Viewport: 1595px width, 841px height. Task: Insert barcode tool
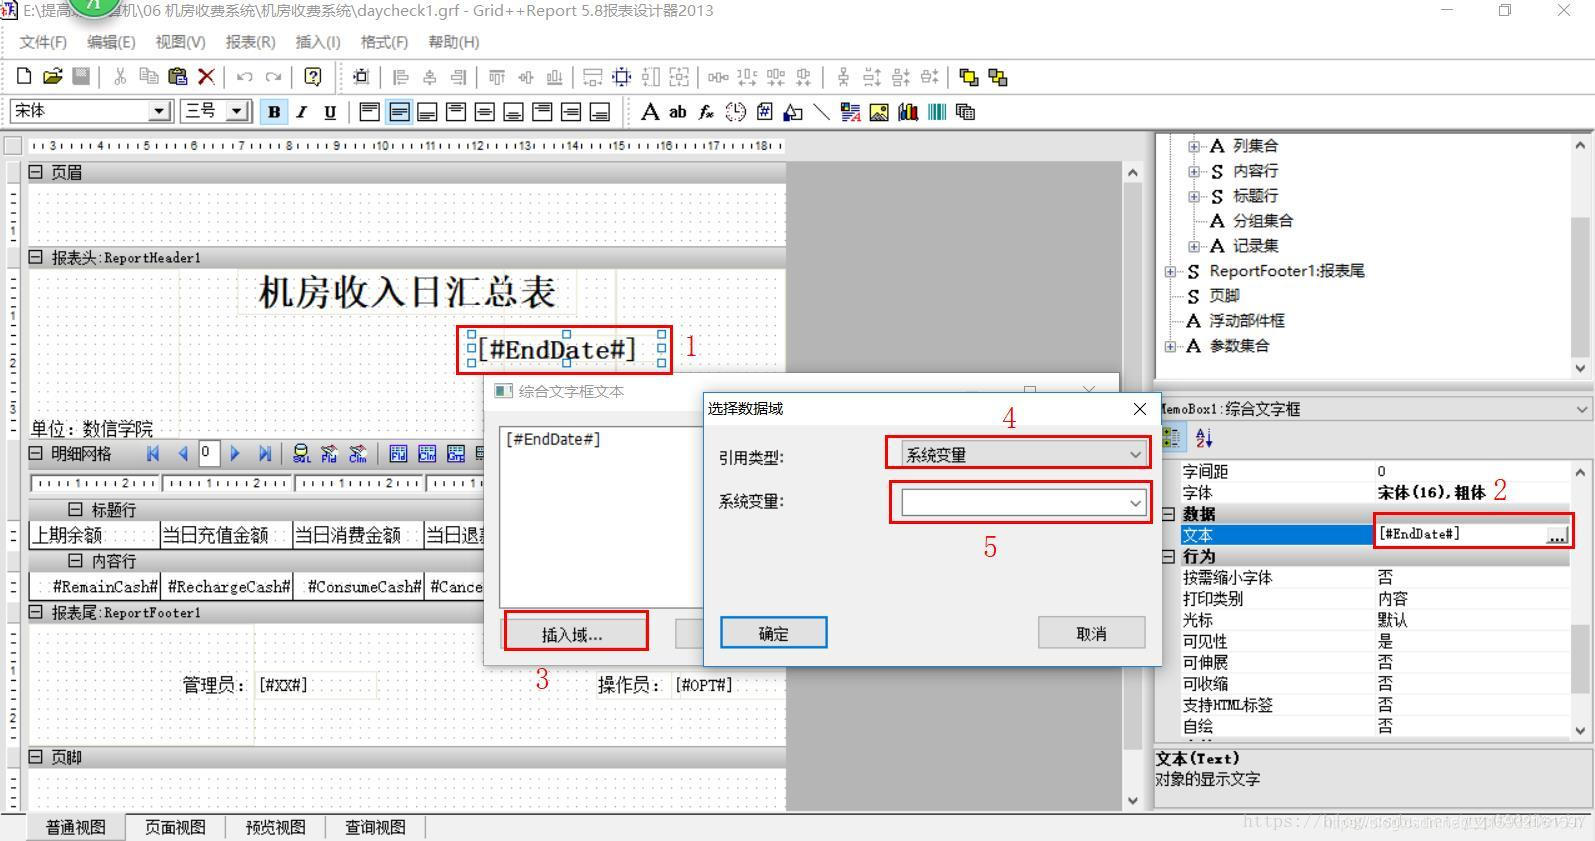[x=937, y=112]
